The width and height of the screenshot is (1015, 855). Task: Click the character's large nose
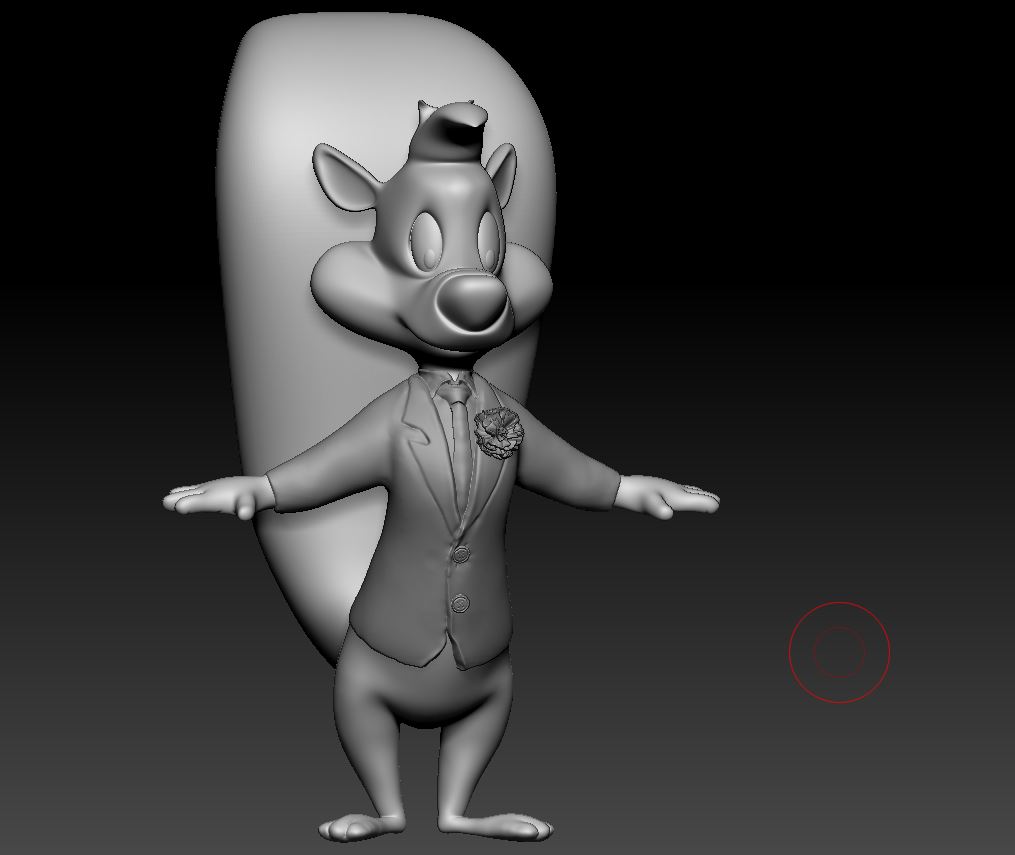471,301
